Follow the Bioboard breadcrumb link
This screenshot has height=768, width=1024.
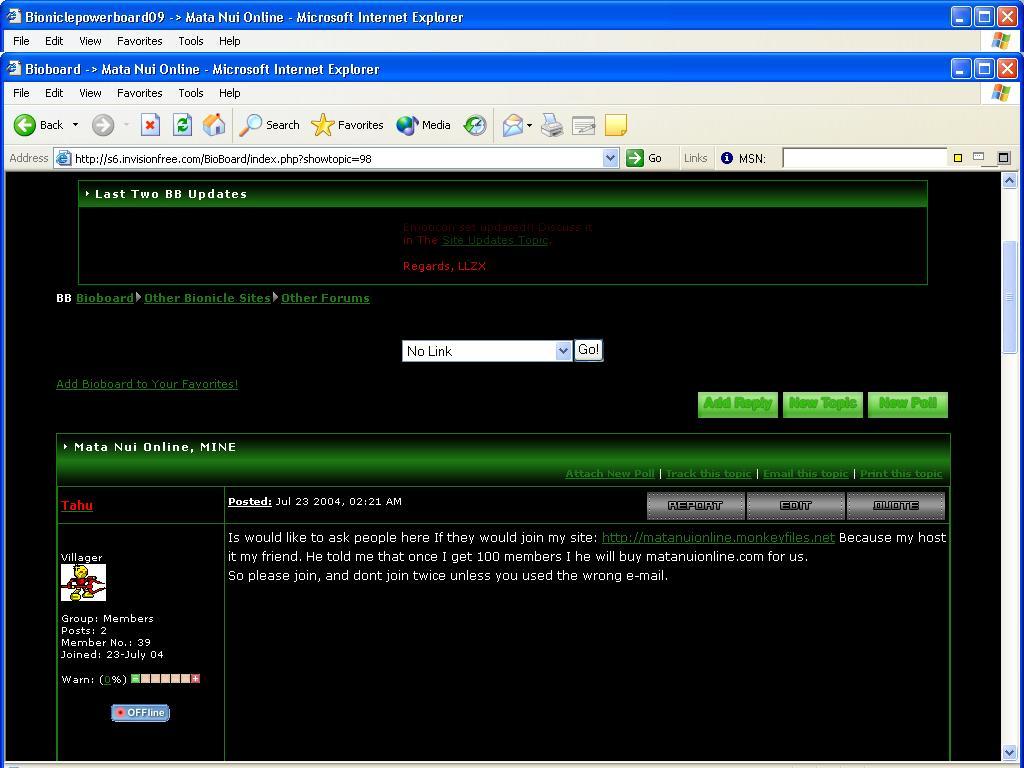(x=104, y=298)
